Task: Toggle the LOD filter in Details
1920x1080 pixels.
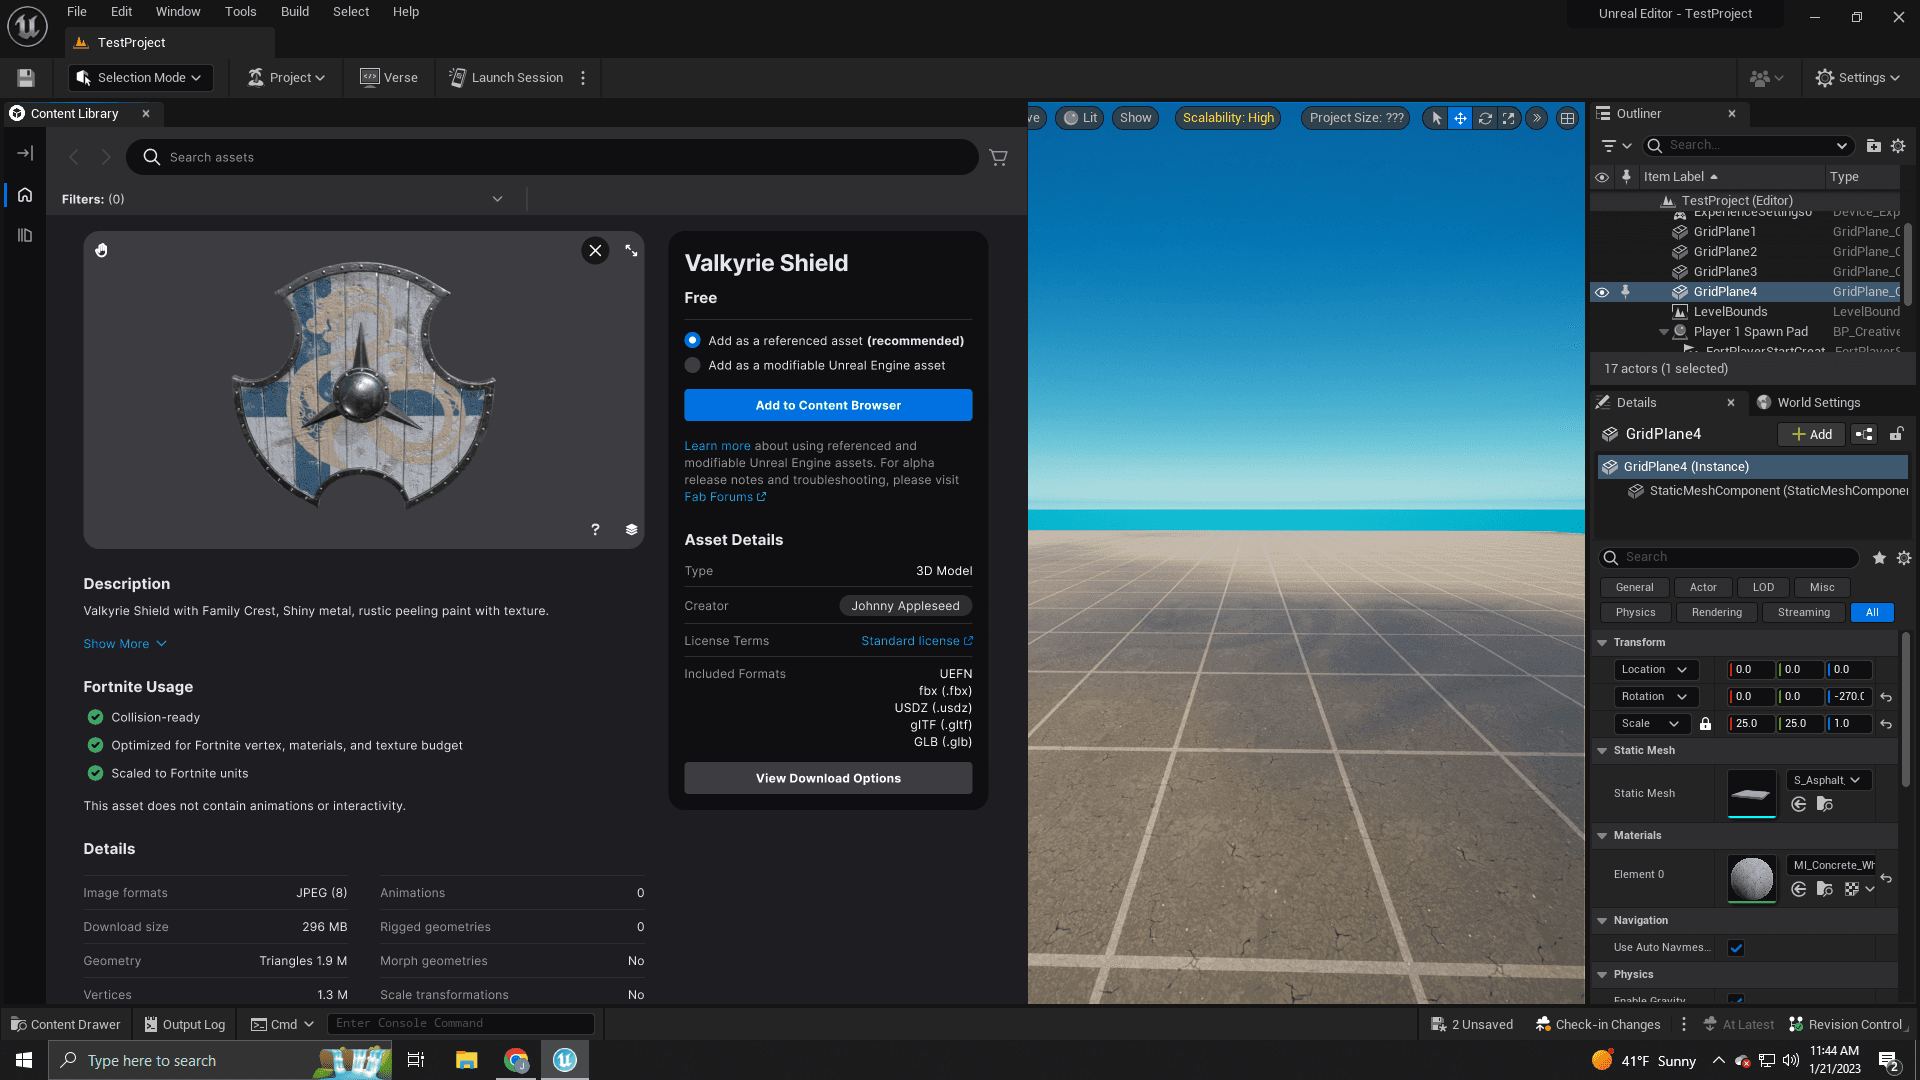Action: (x=1763, y=588)
